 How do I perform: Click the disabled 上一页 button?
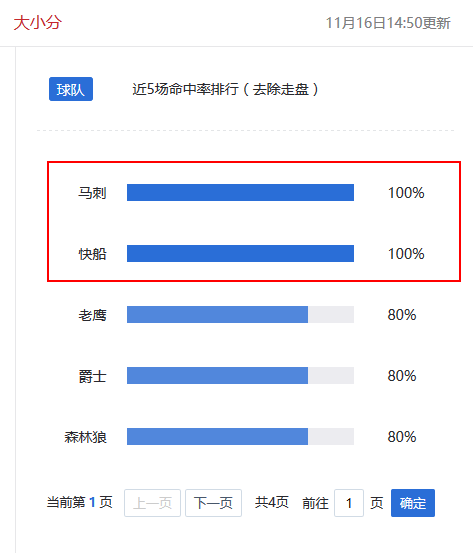[x=152, y=503]
